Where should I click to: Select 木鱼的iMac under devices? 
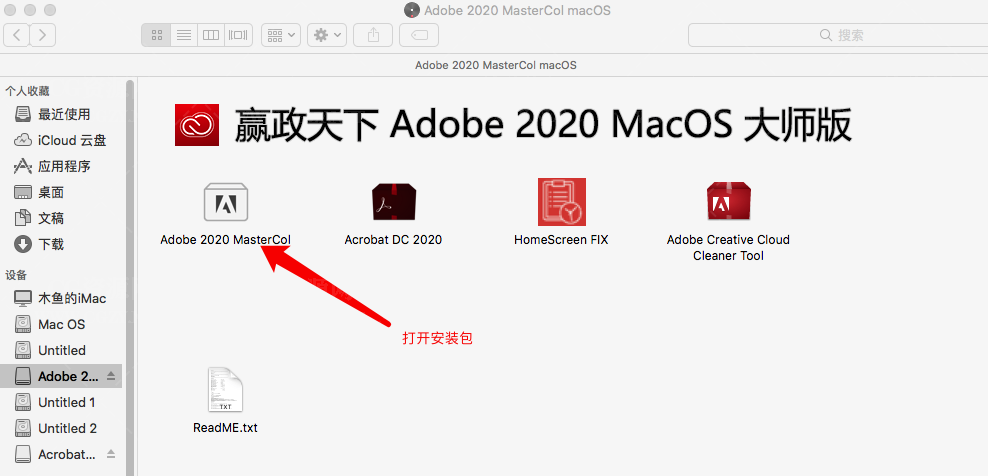(60, 298)
